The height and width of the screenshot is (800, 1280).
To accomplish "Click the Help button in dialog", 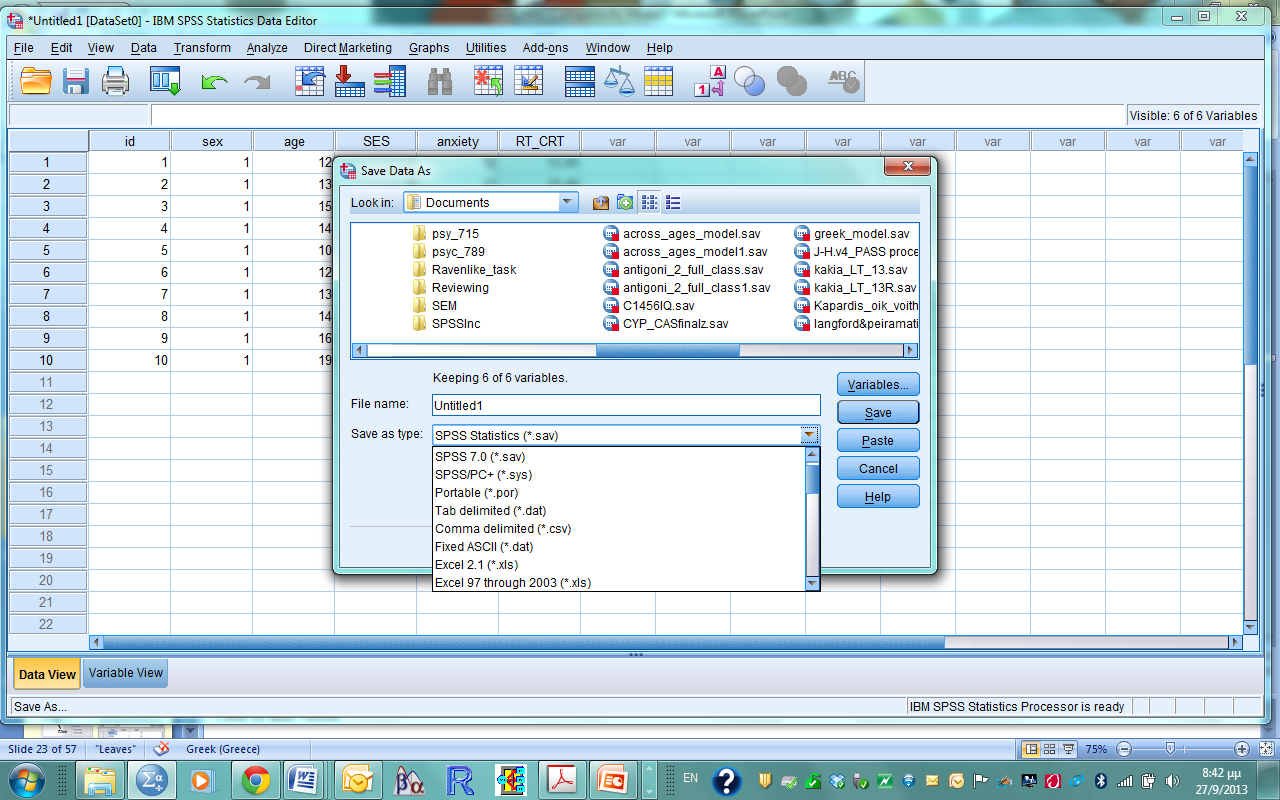I will coord(878,496).
